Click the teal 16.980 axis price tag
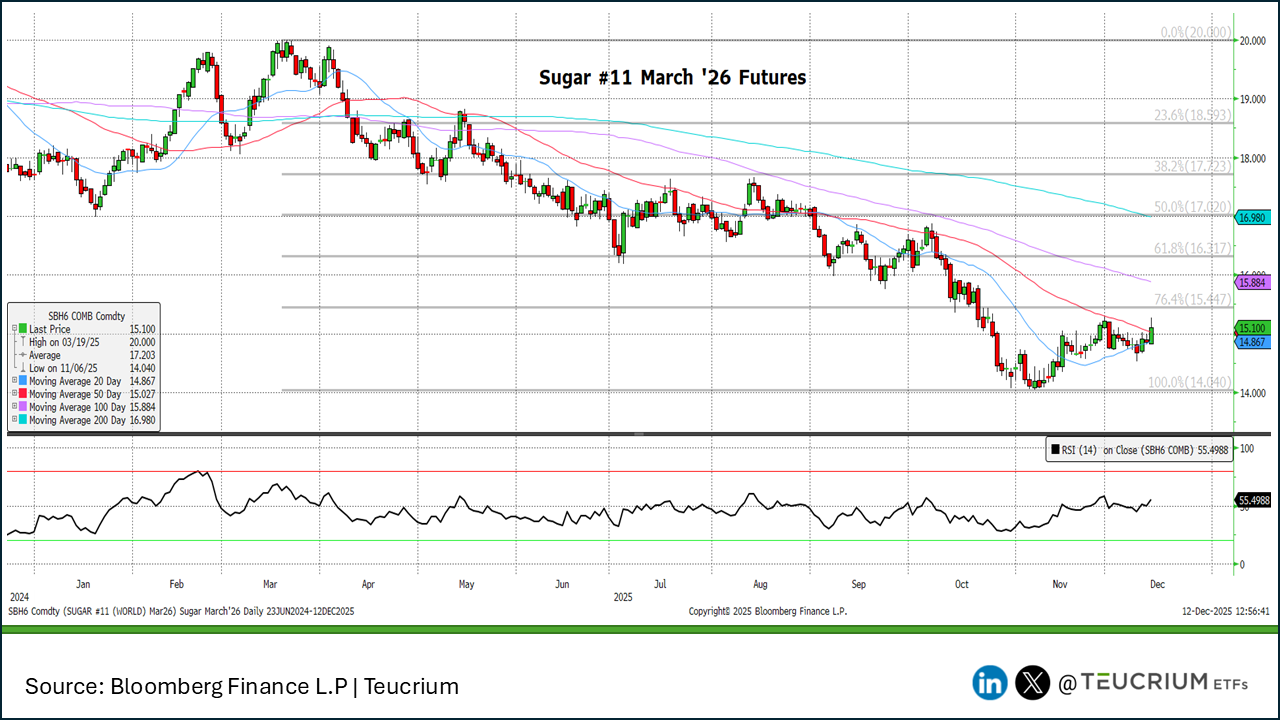 pos(1252,217)
